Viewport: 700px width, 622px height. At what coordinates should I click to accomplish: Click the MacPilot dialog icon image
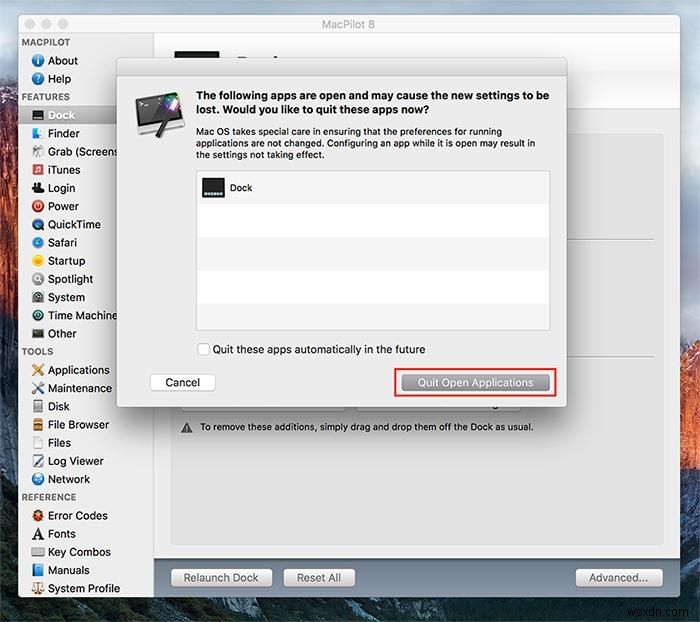[160, 114]
